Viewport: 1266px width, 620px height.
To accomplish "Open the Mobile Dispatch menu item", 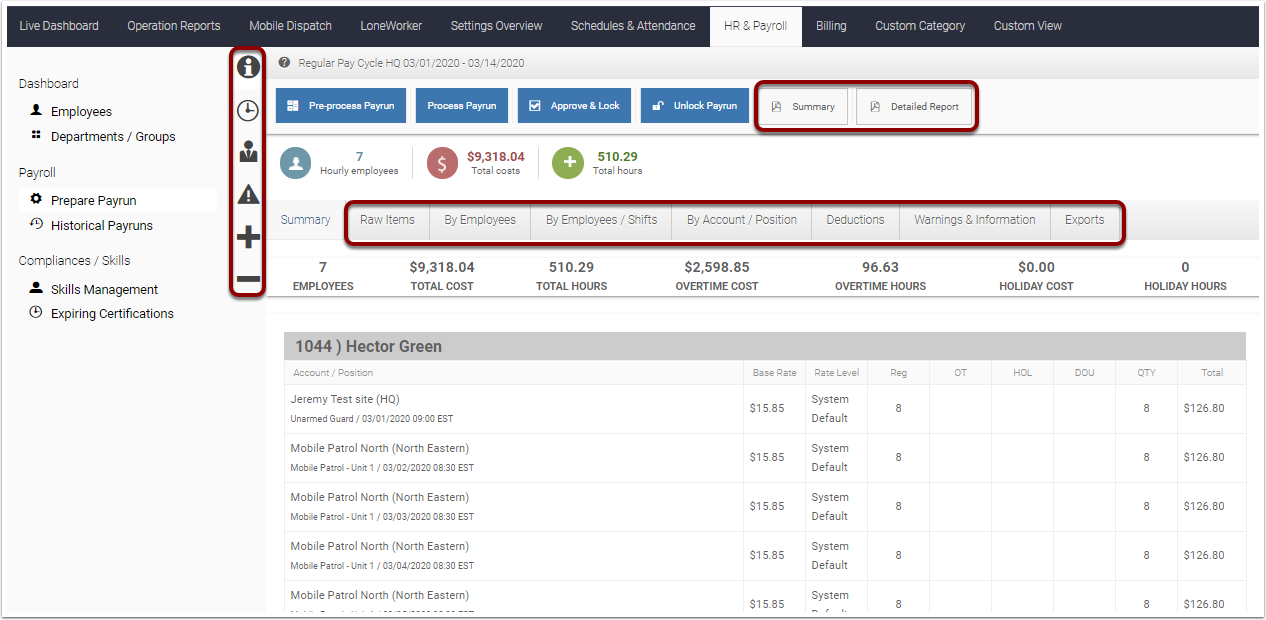I will click(x=290, y=25).
